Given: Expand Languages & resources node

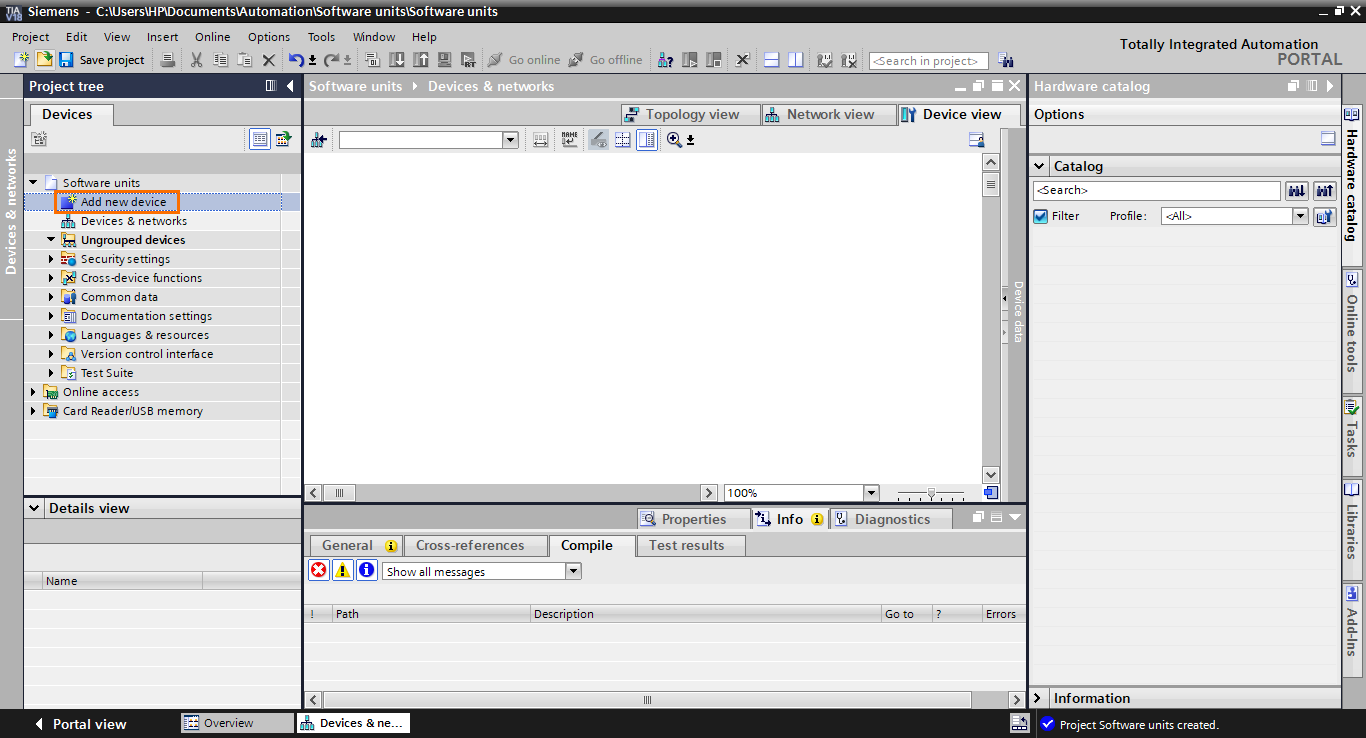Looking at the screenshot, I should tap(51, 335).
